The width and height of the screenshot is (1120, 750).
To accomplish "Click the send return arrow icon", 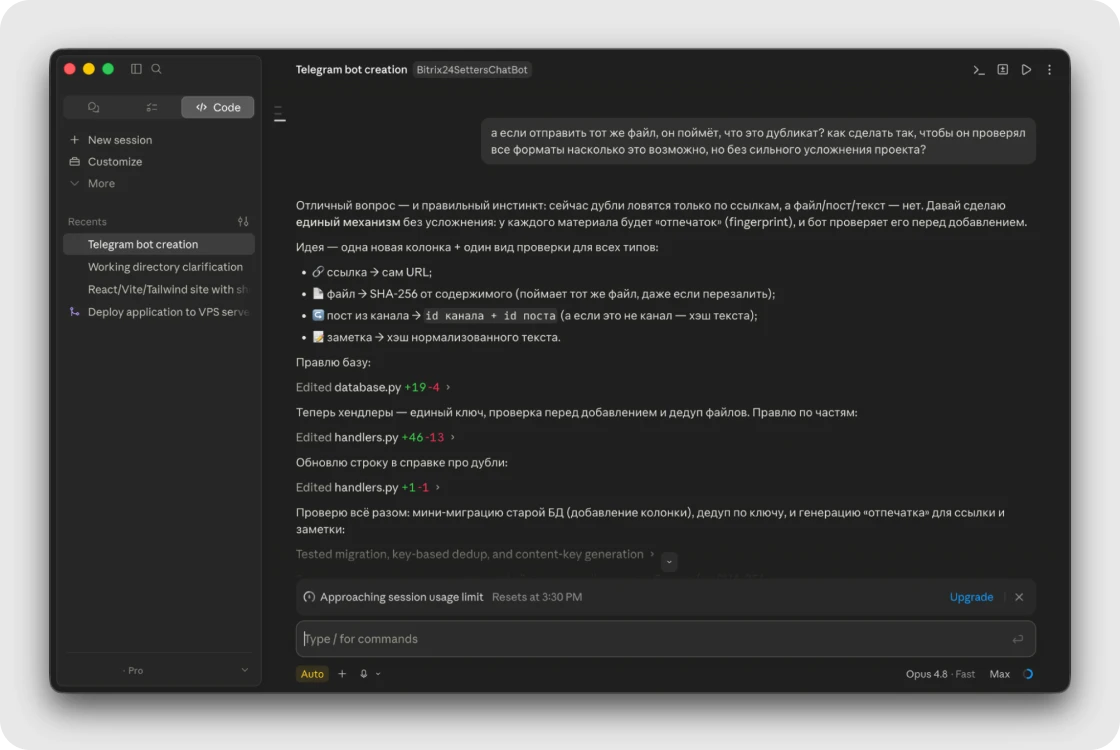I will [x=1018, y=639].
